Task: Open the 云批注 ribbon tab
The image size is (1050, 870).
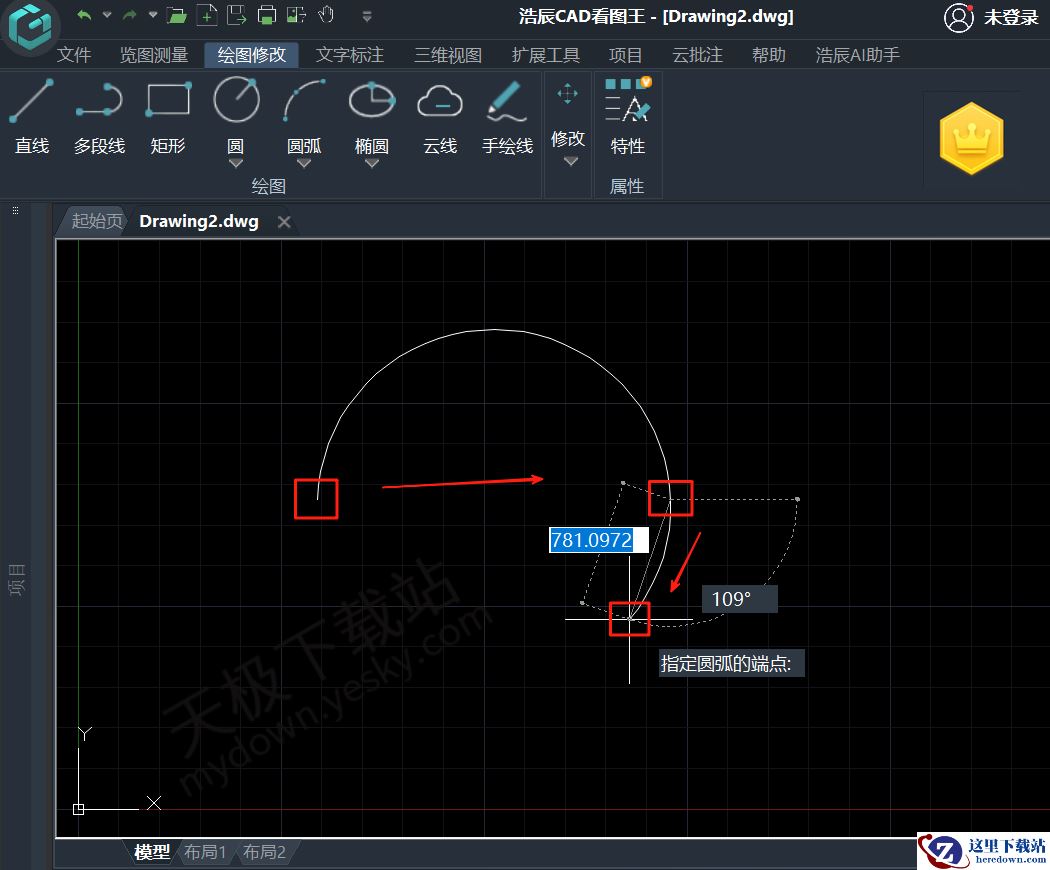Action: 697,55
